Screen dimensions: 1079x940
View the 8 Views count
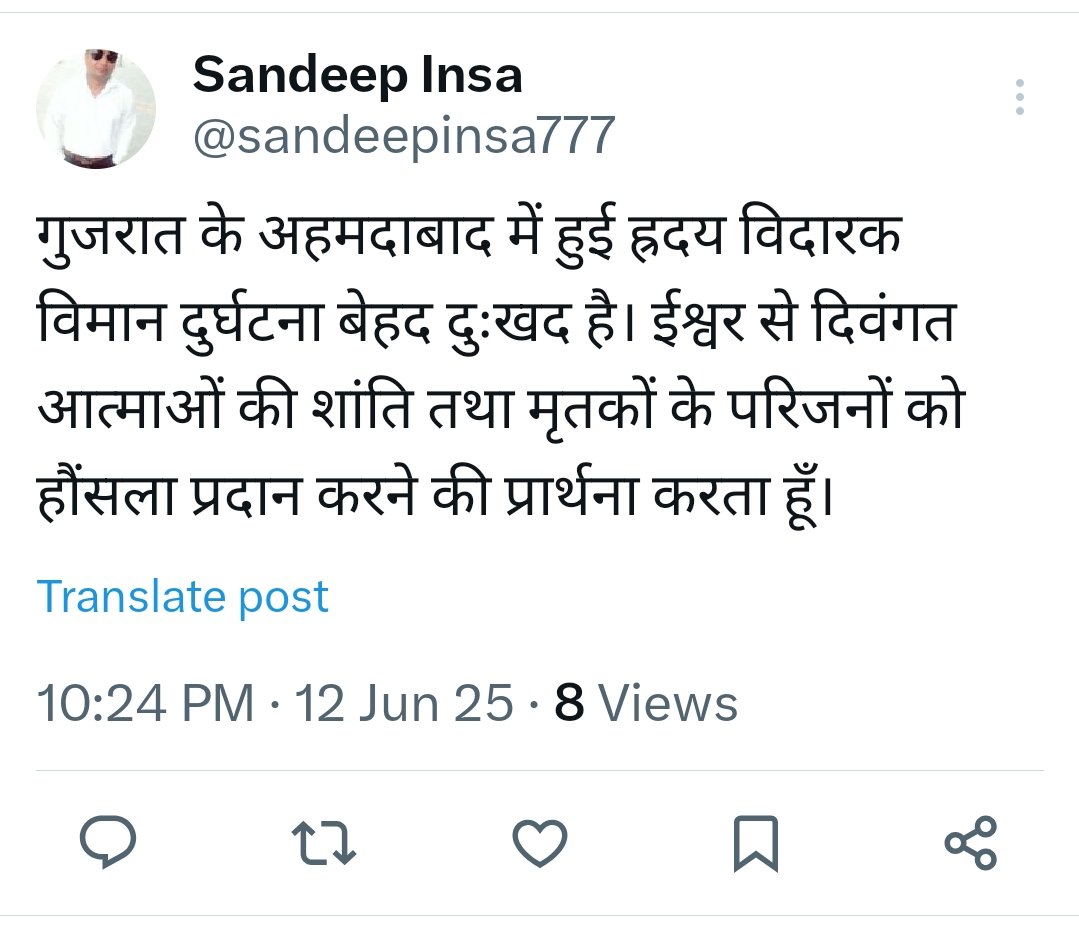coord(647,704)
